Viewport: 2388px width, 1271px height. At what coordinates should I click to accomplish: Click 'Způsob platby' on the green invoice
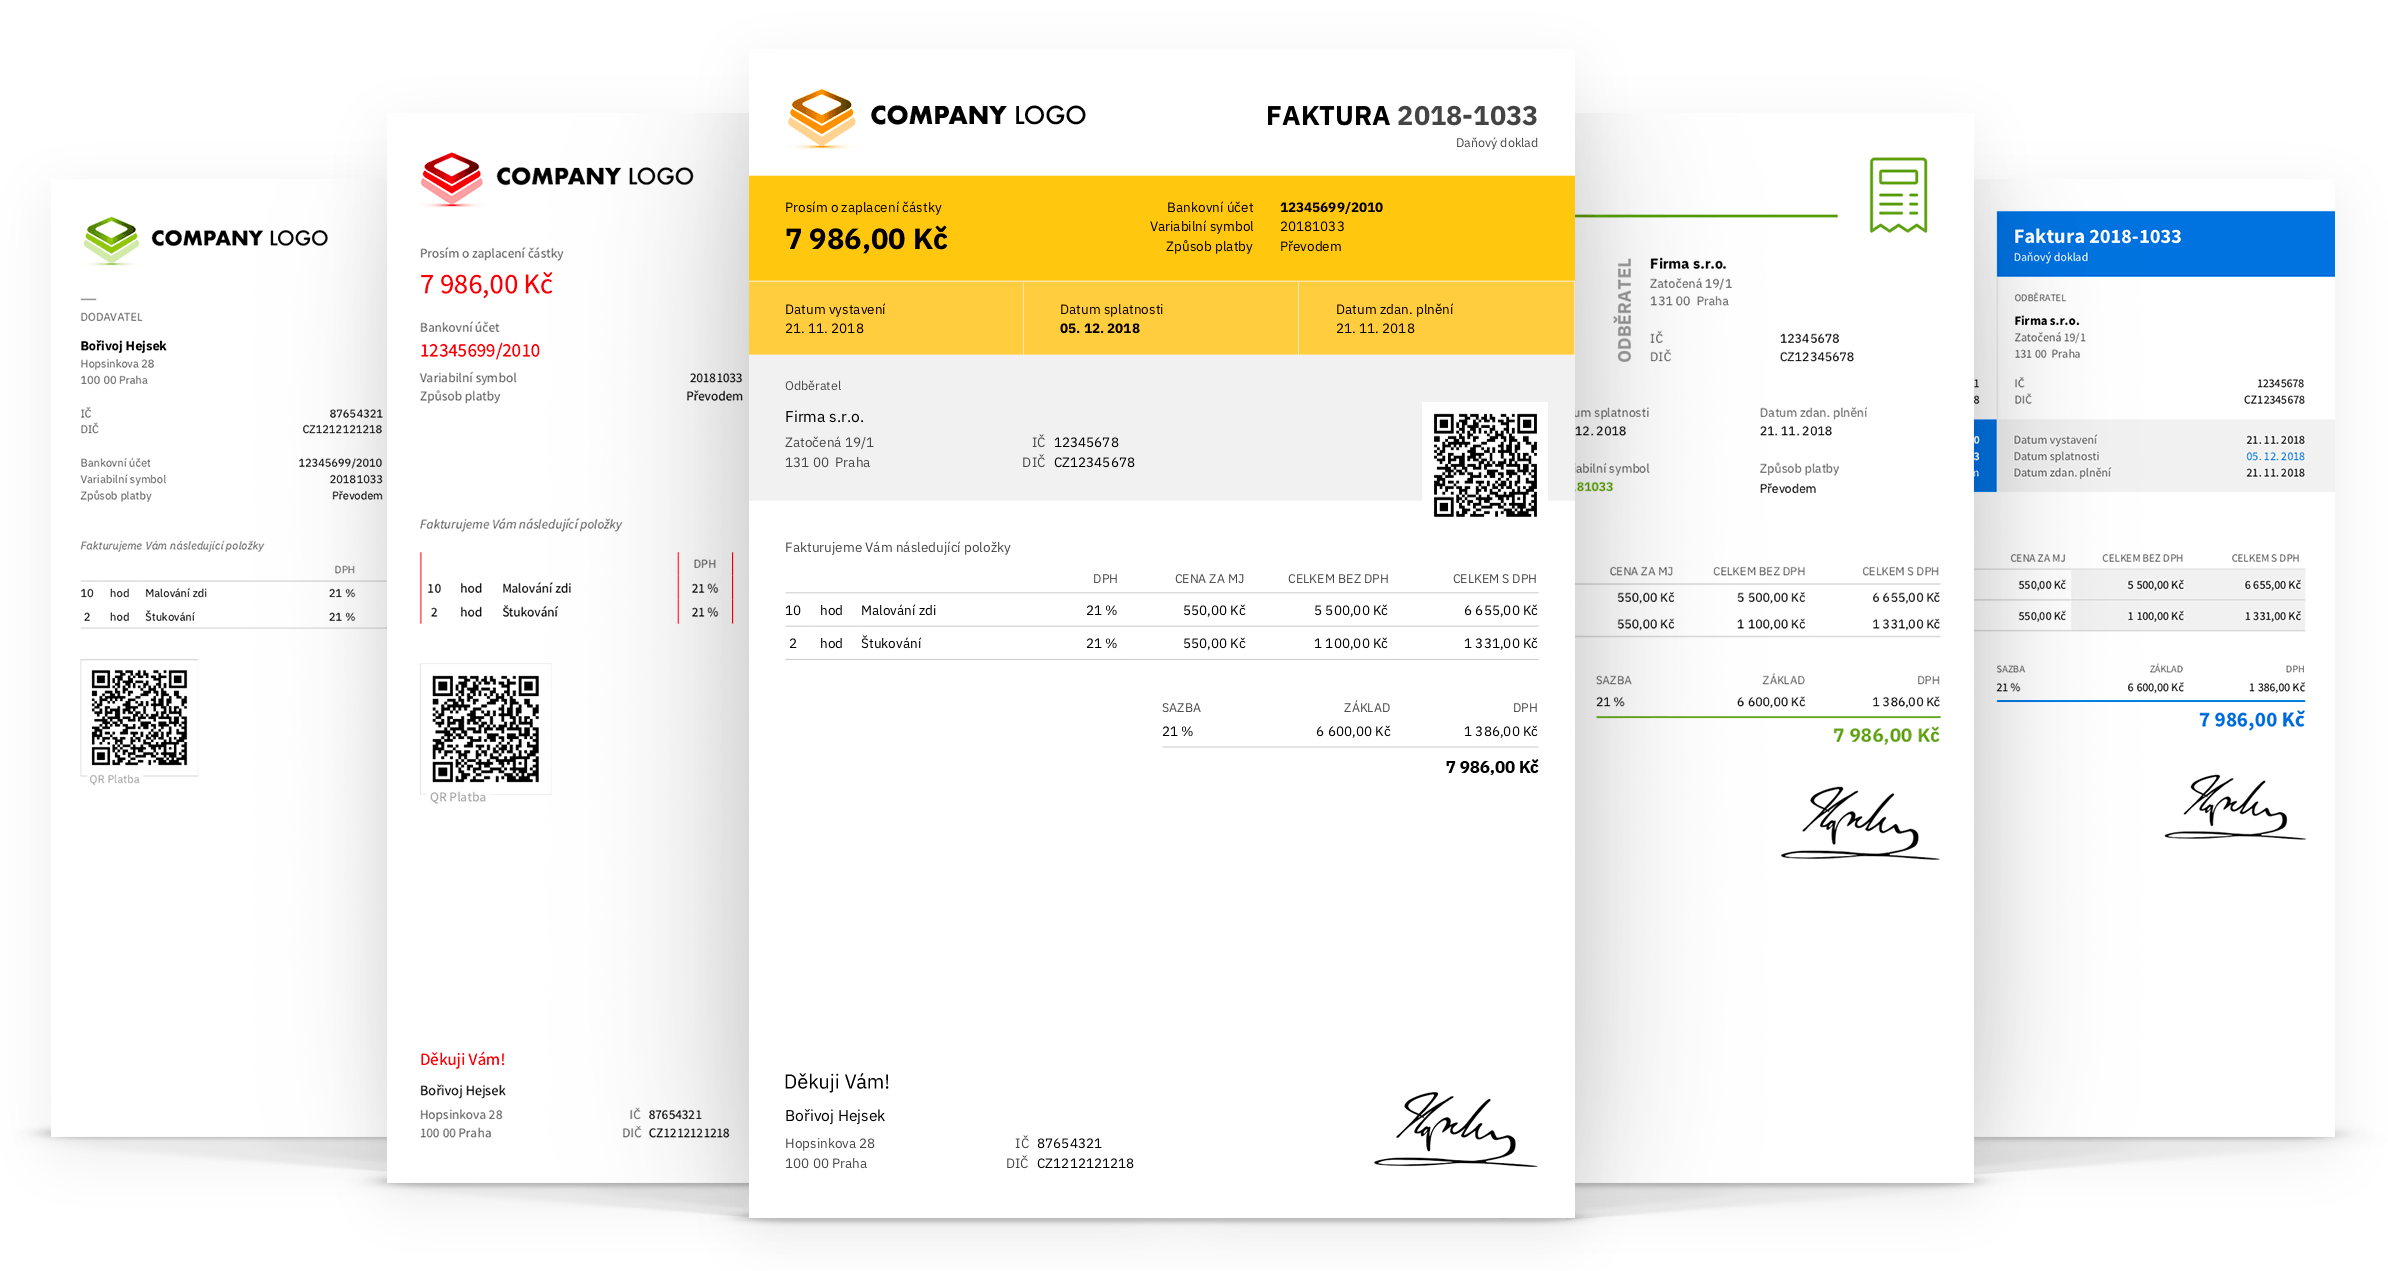pos(1799,469)
